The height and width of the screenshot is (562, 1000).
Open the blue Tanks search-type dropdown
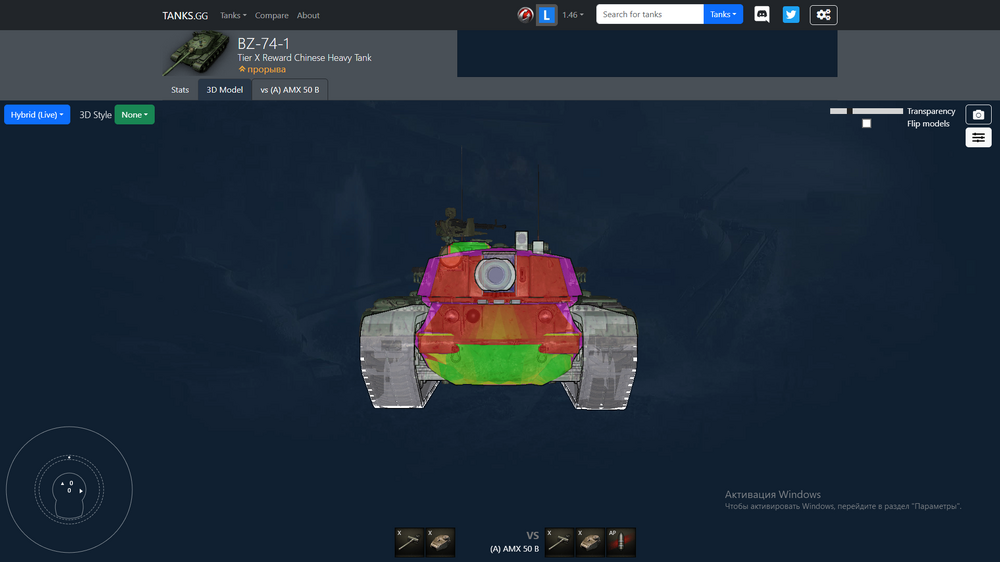(x=723, y=14)
